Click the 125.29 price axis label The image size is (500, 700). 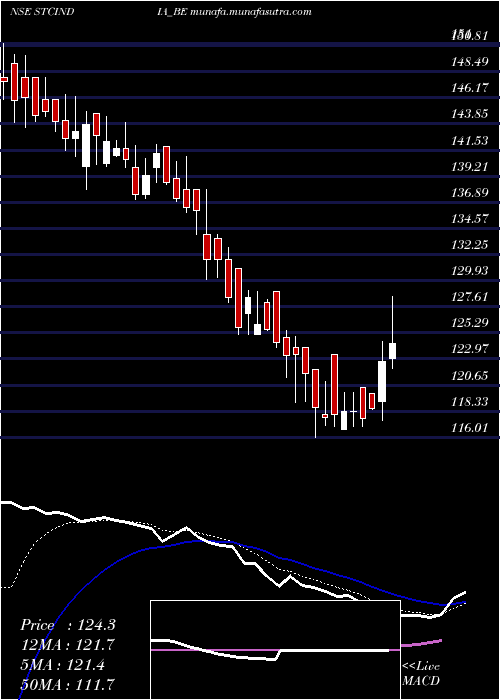click(471, 323)
